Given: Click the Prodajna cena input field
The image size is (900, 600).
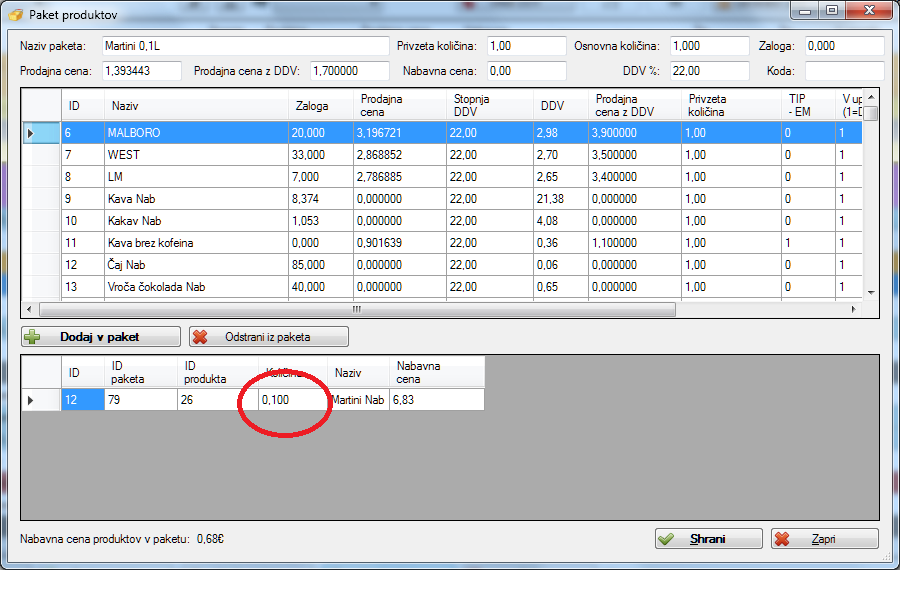Looking at the screenshot, I should point(140,71).
